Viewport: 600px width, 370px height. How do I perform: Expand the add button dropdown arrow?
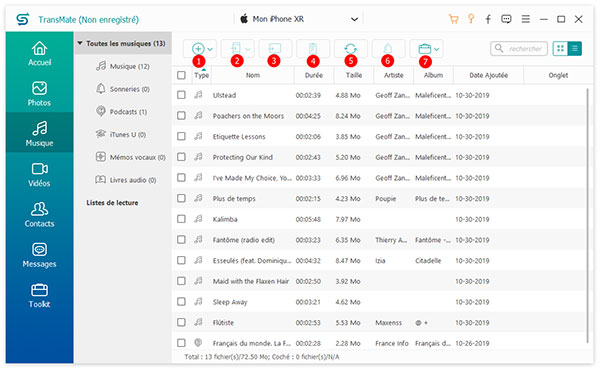pyautogui.click(x=210, y=49)
